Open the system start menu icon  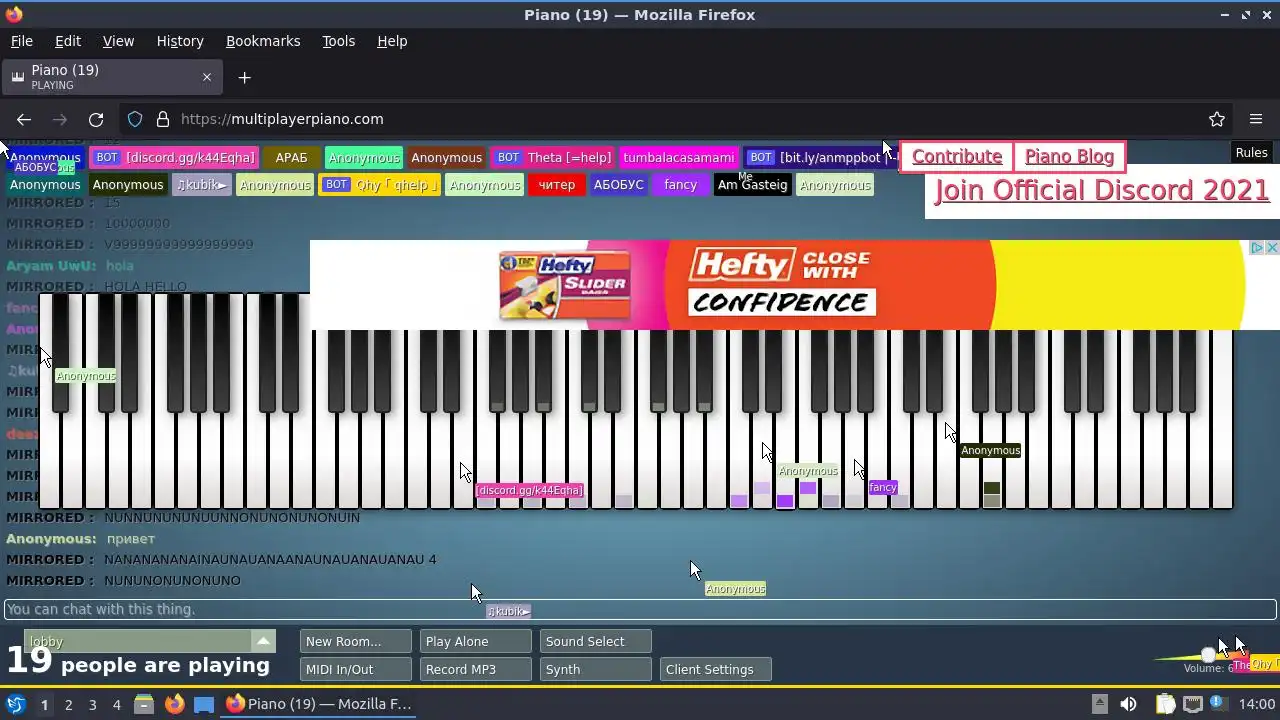15,704
